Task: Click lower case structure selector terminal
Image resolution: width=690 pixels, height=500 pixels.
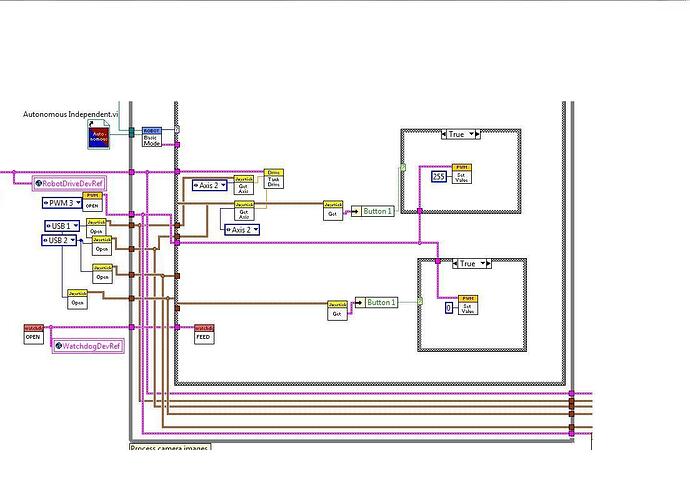Action: click(420, 301)
